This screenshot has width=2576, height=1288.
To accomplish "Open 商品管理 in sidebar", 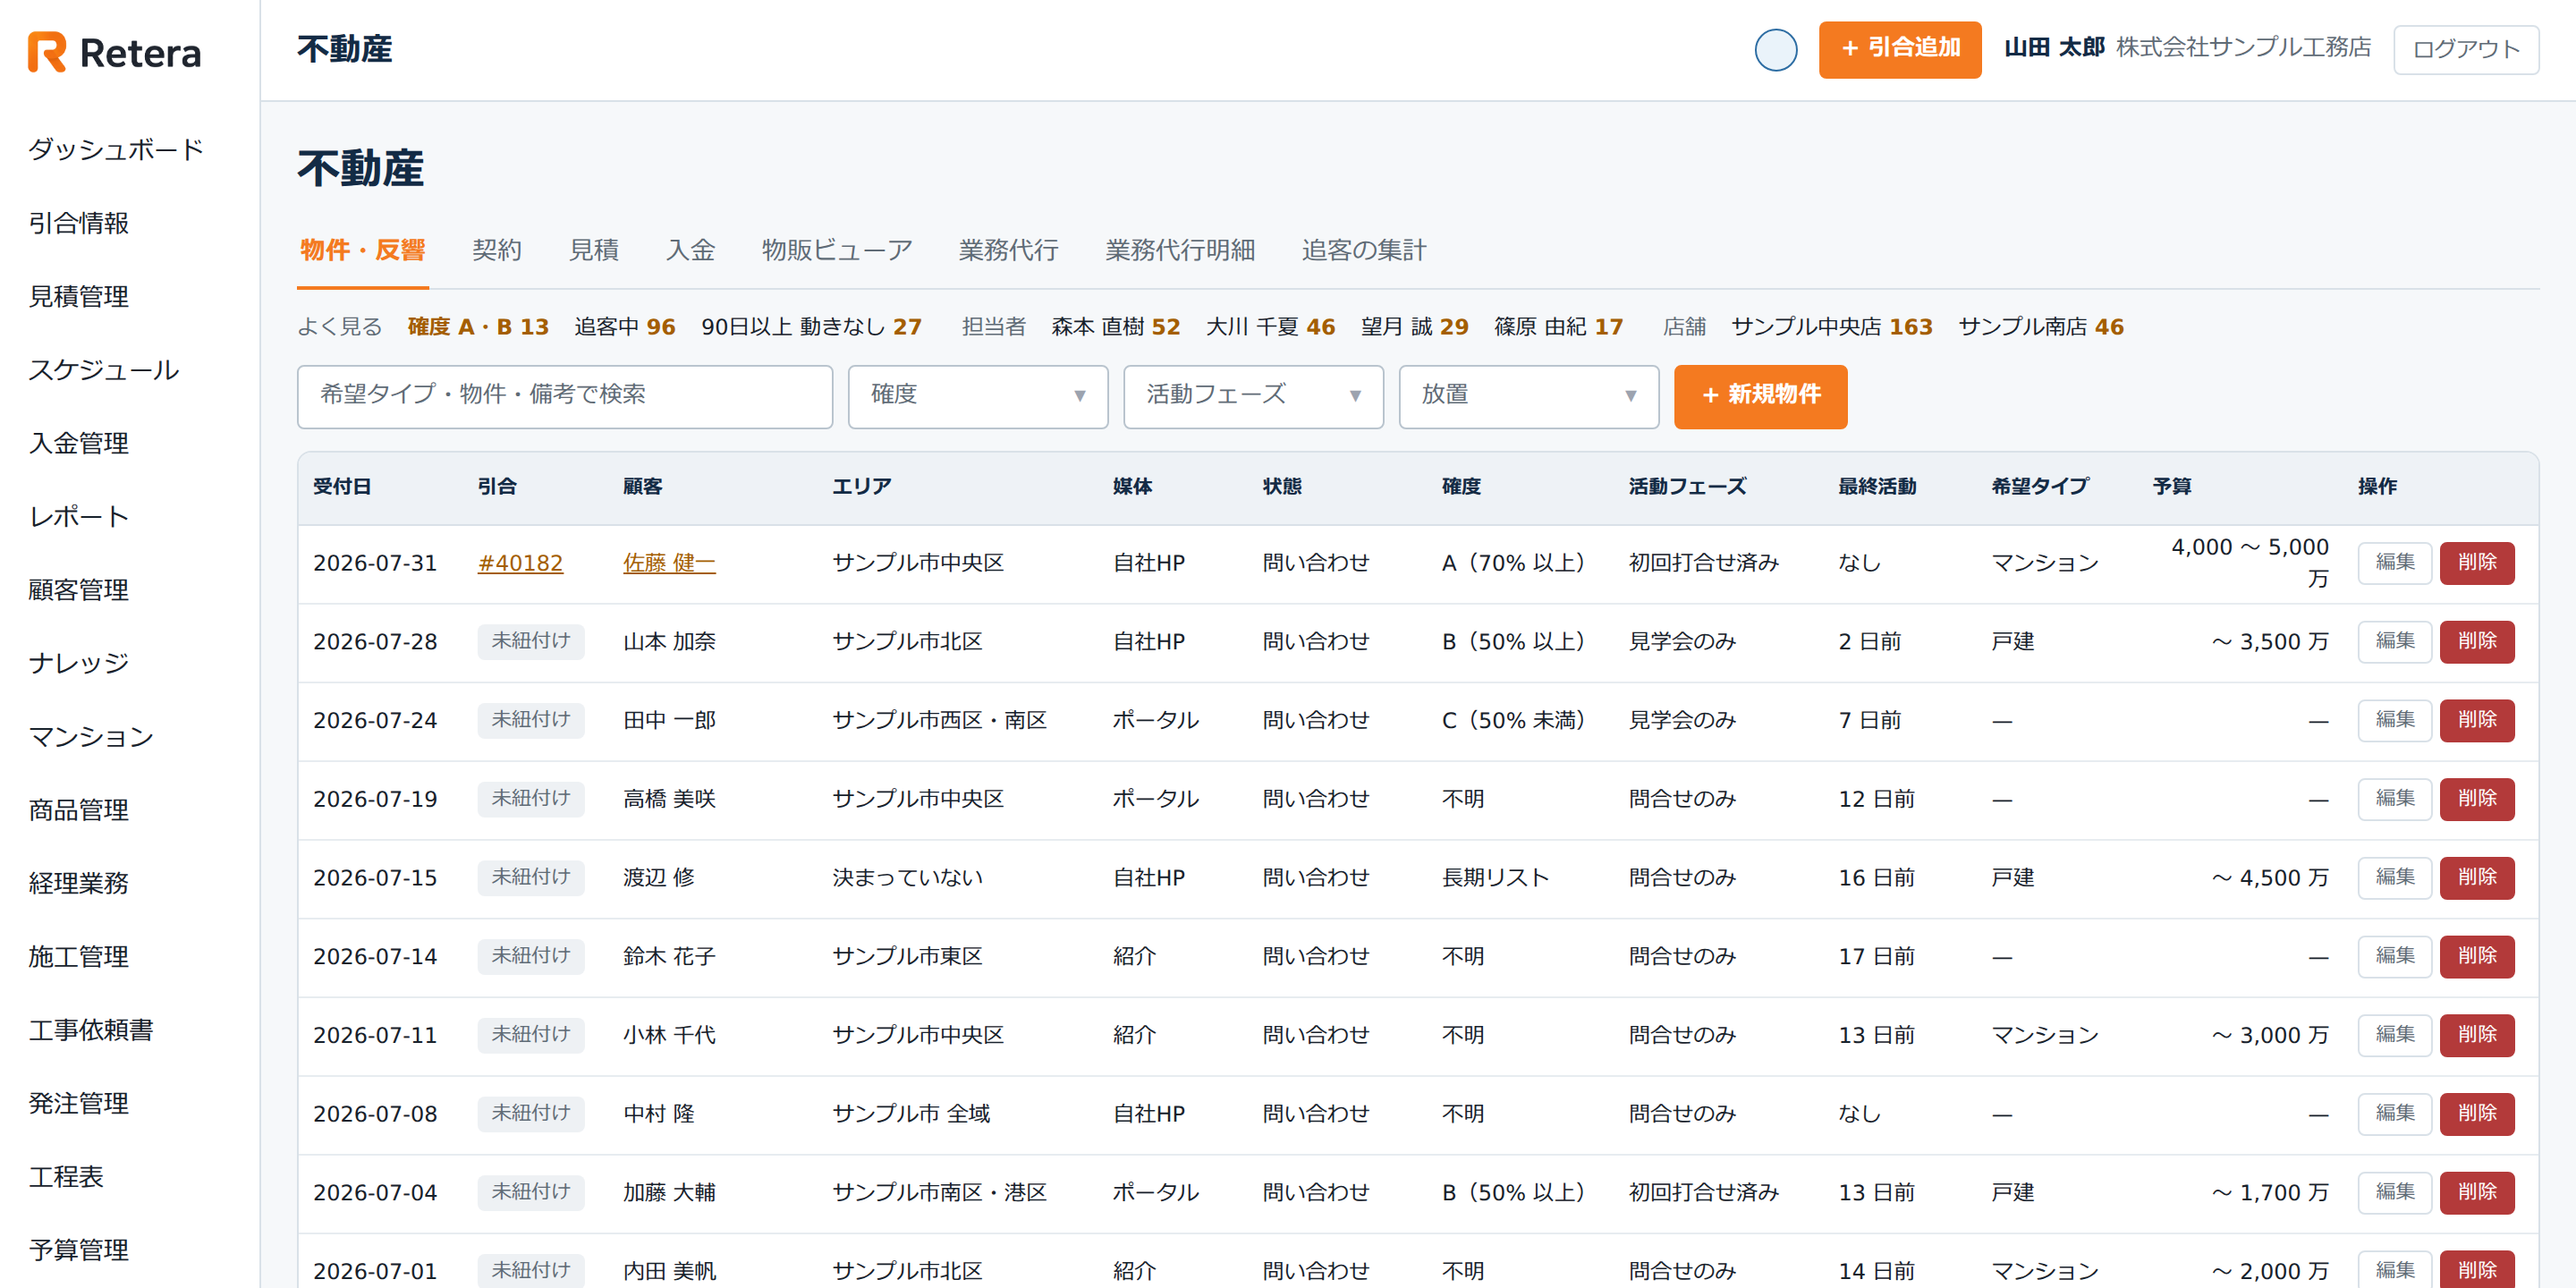I will pyautogui.click(x=78, y=810).
